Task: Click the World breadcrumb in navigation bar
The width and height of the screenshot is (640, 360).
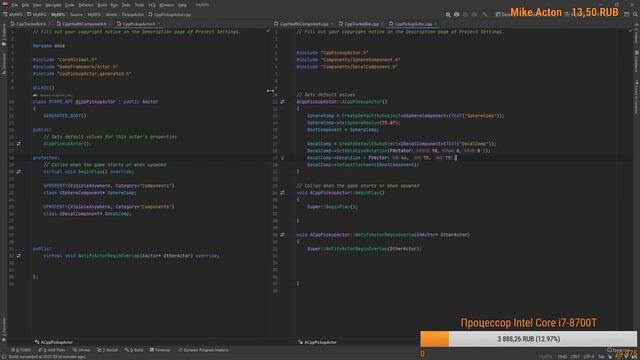Action: pos(111,14)
